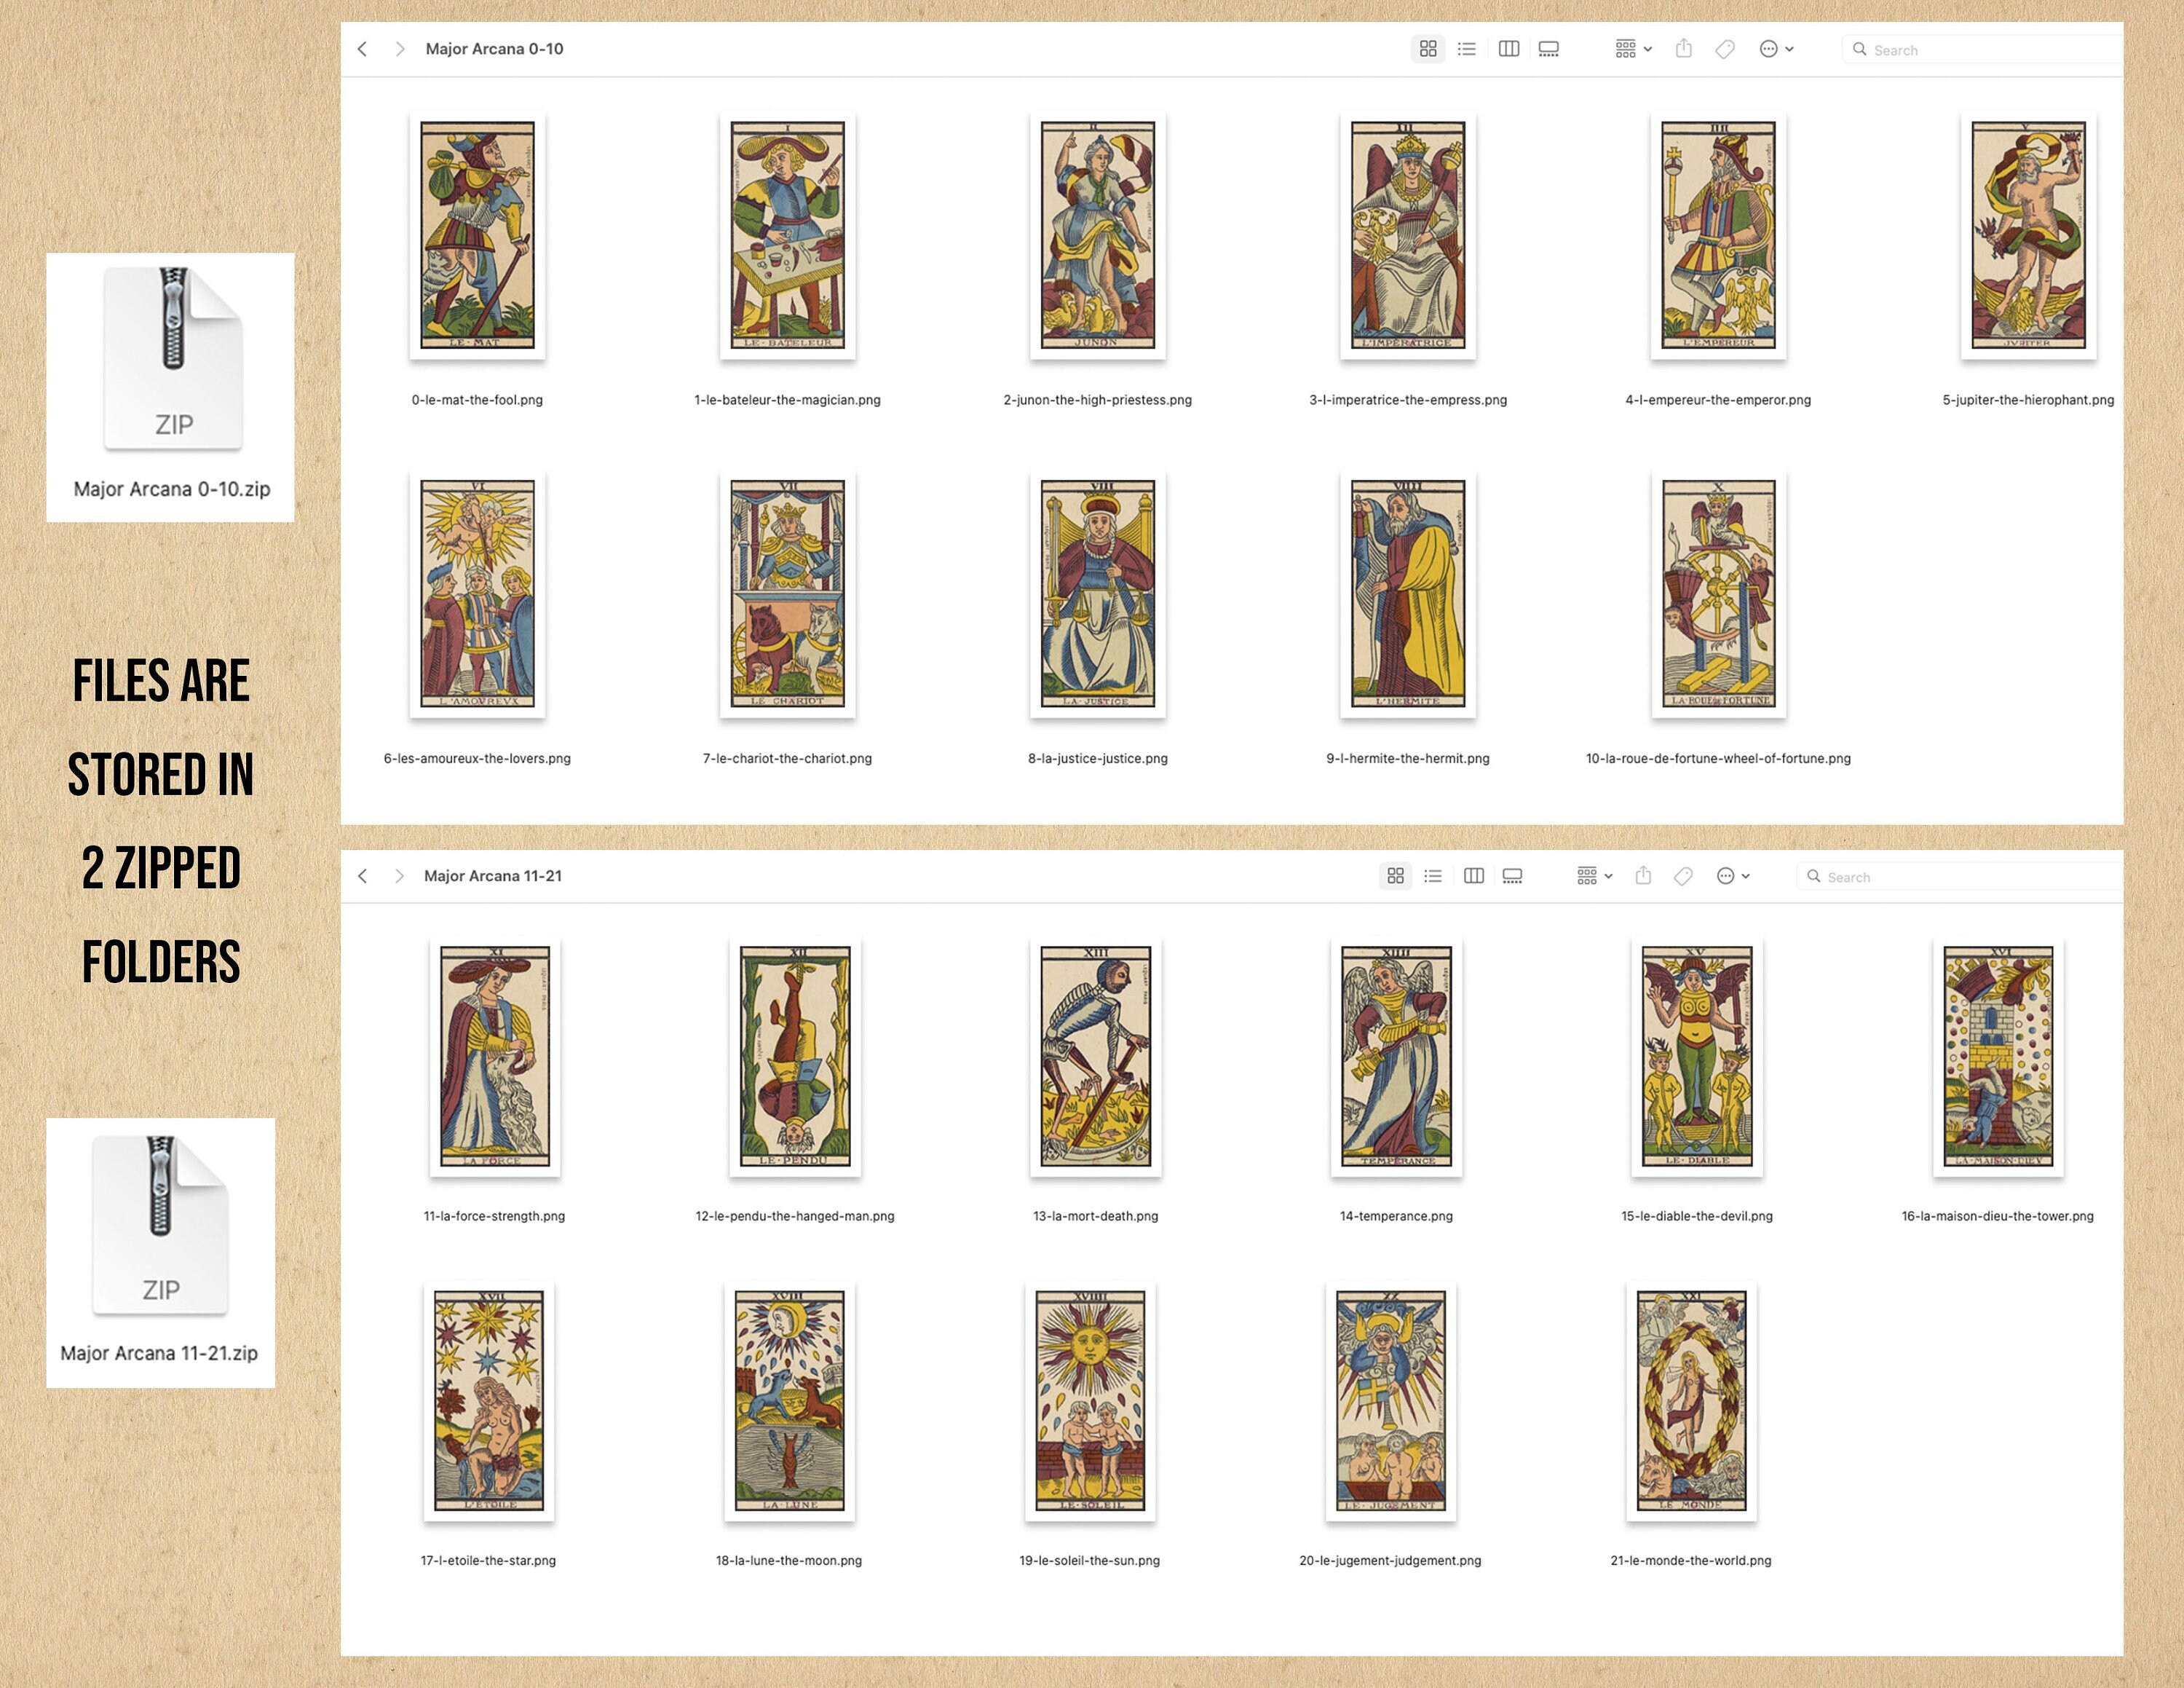The height and width of the screenshot is (1688, 2184).
Task: Go forward in Major Arcana 11-21 window
Action: click(399, 876)
